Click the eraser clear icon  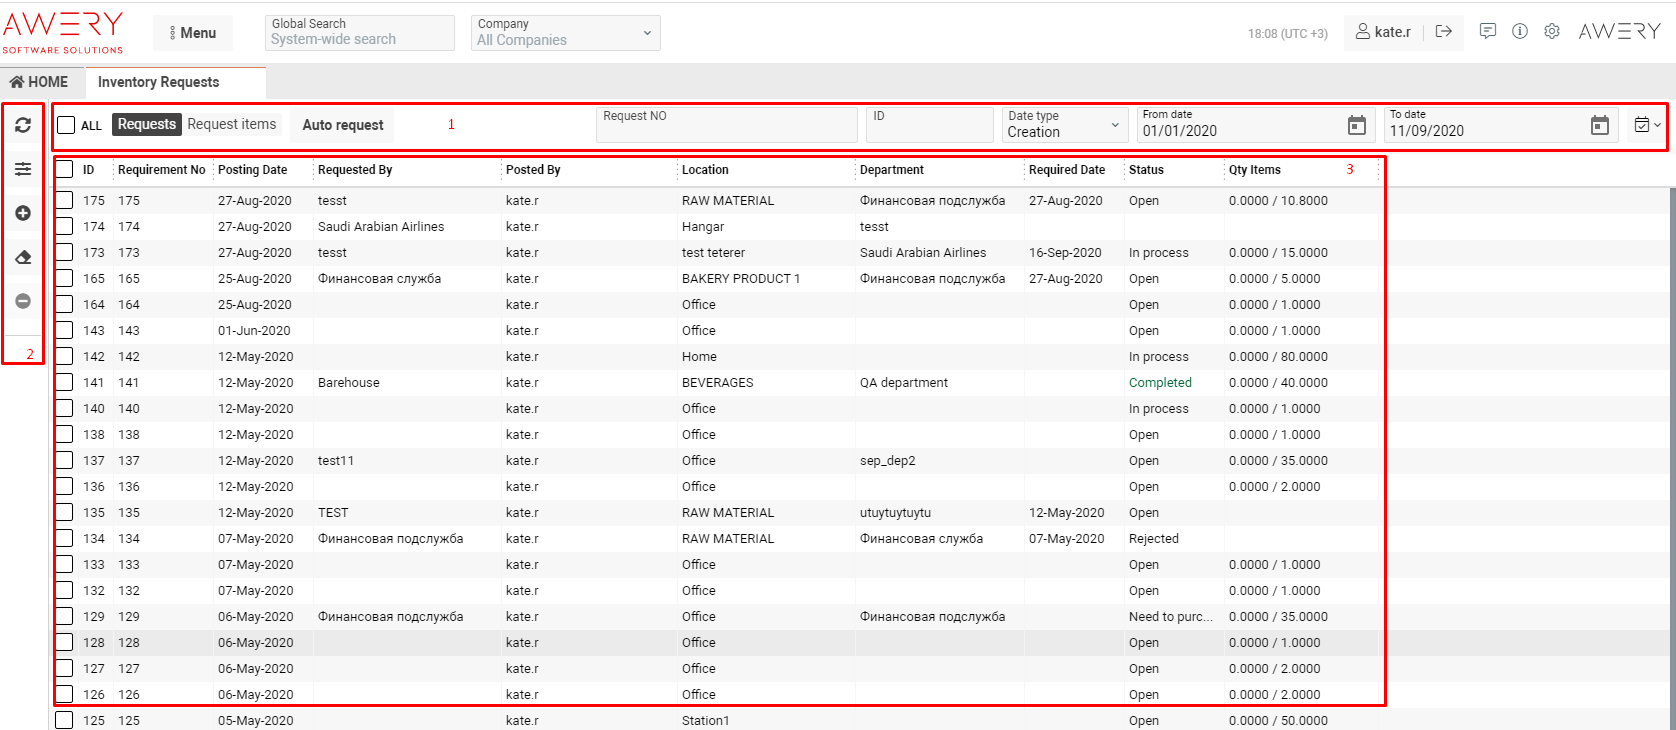coord(23,257)
